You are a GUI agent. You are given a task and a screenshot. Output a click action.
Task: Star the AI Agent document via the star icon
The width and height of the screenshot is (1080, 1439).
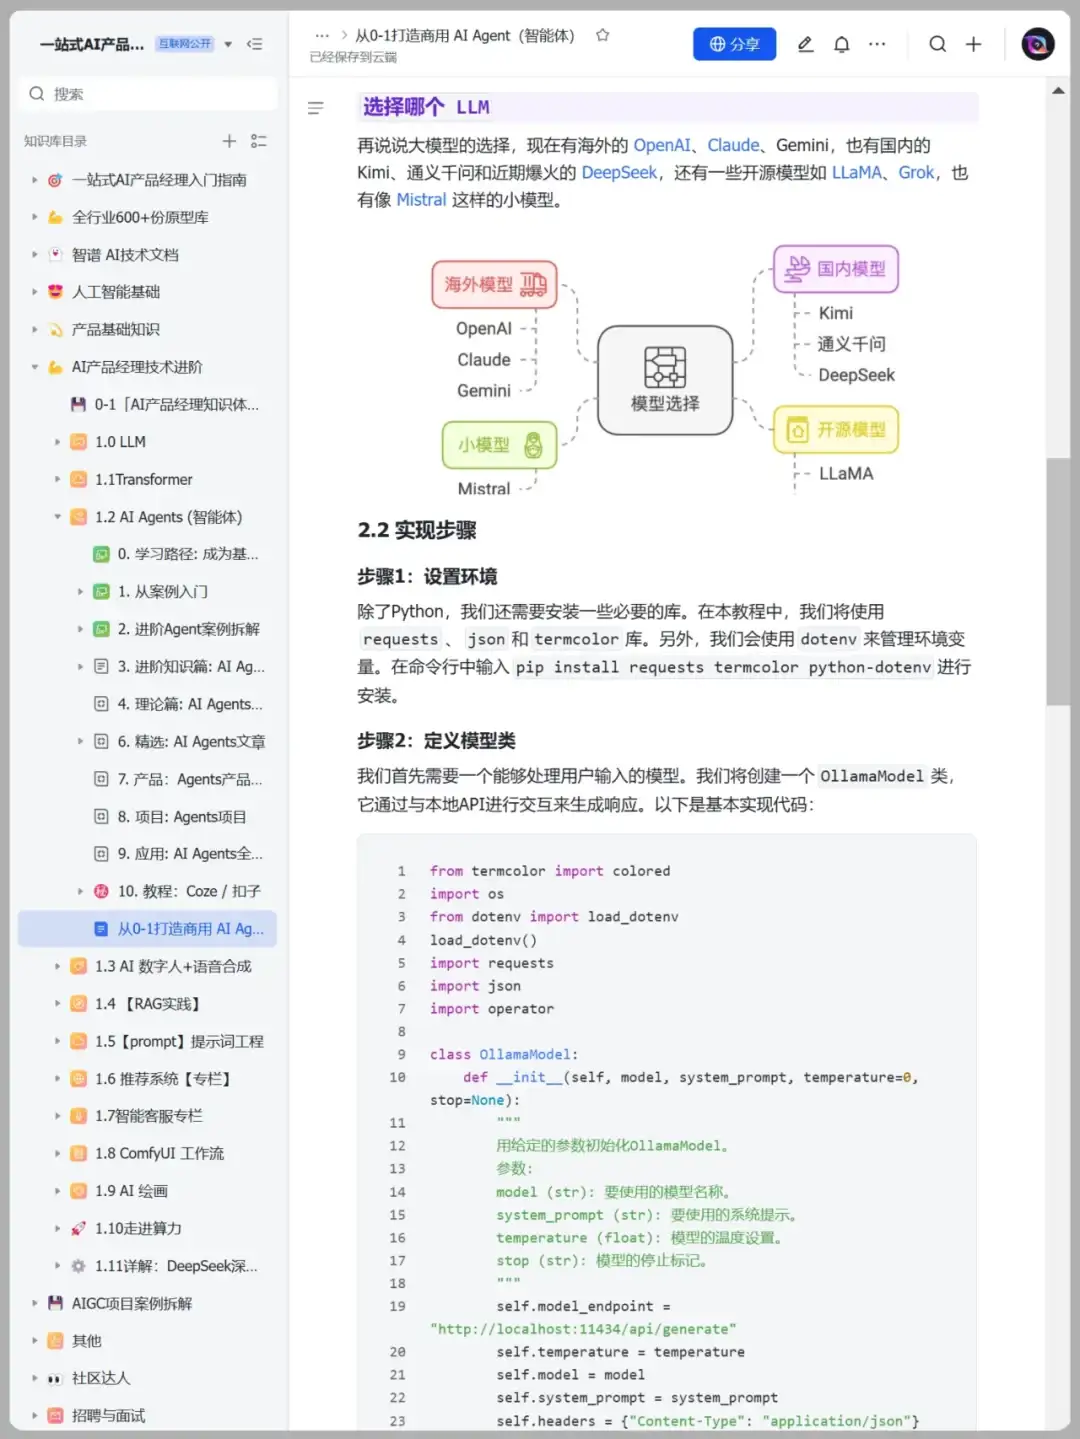[x=602, y=34]
